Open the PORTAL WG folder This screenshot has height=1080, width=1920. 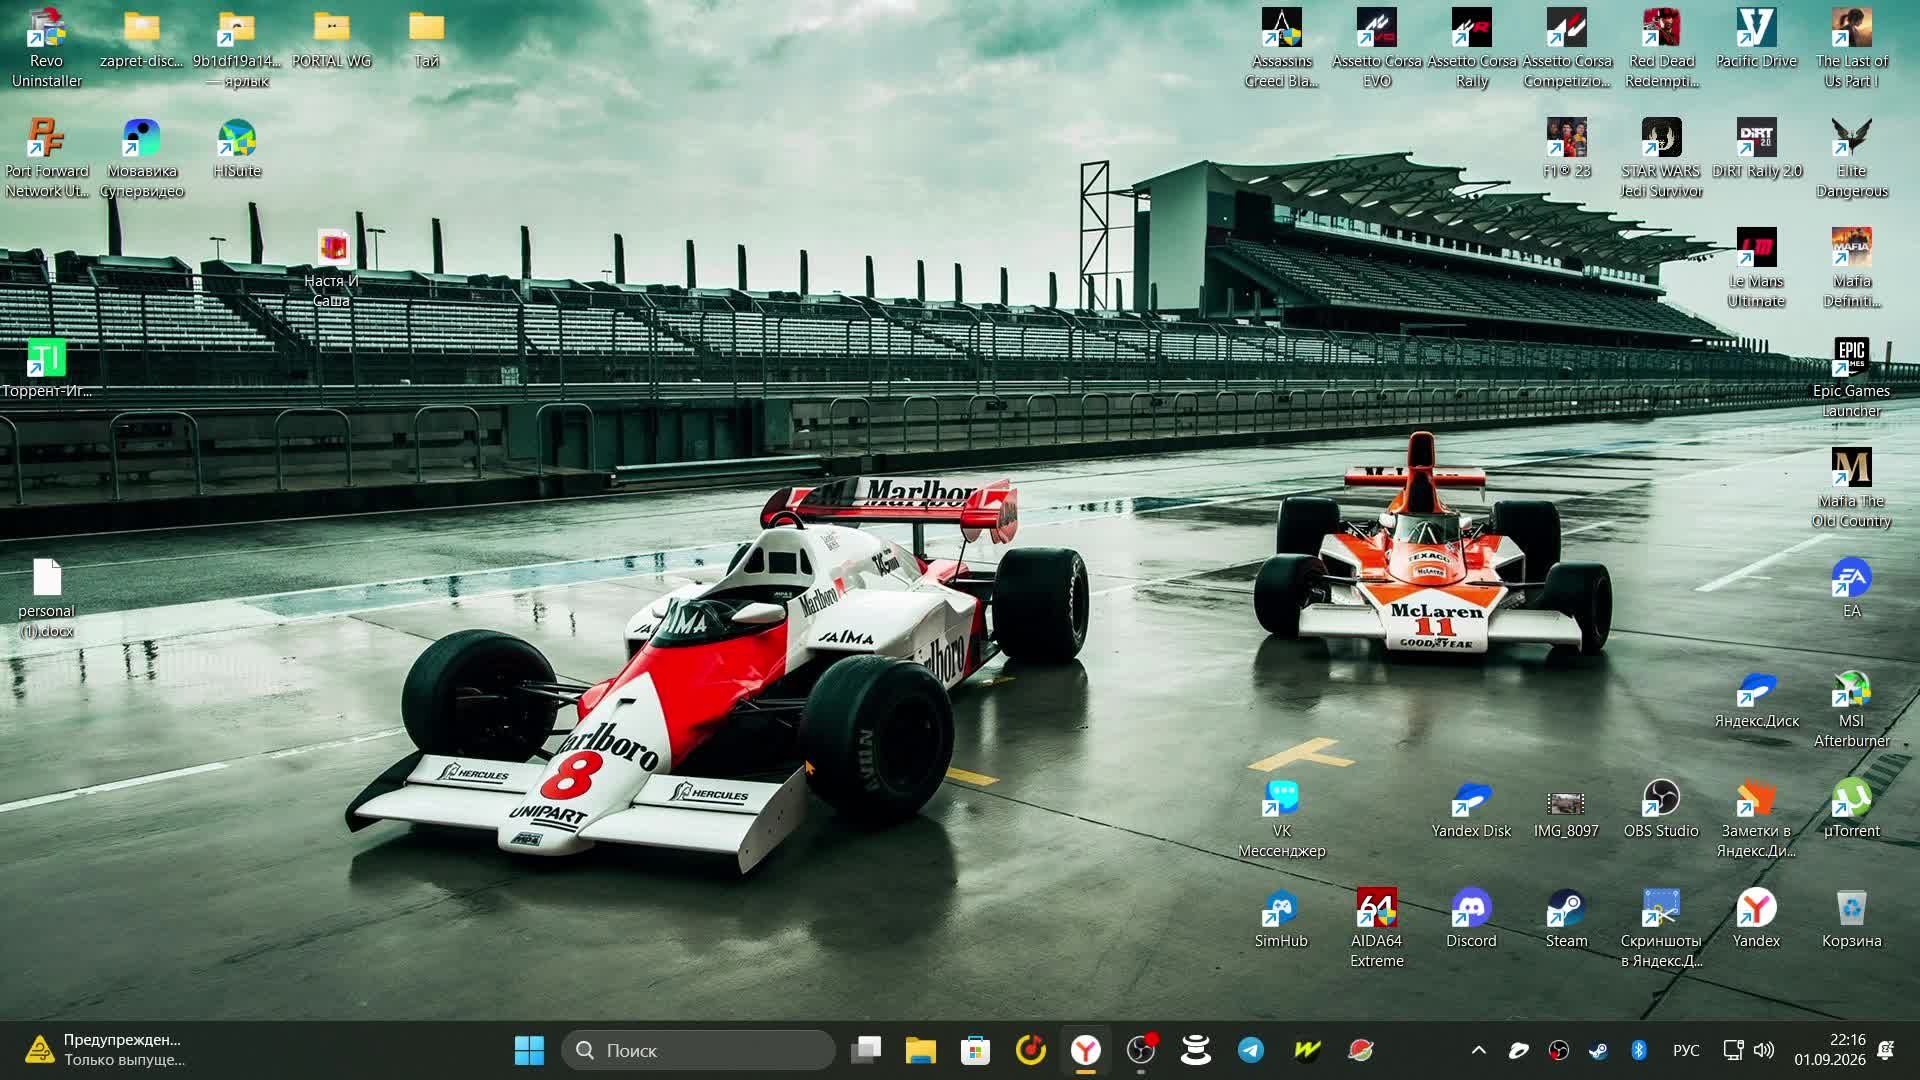pyautogui.click(x=331, y=39)
